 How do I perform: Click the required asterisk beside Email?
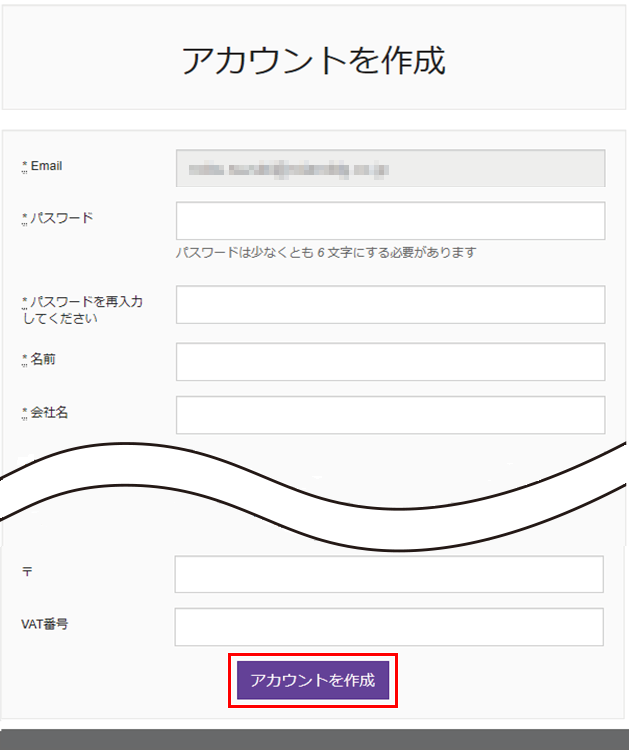24,167
